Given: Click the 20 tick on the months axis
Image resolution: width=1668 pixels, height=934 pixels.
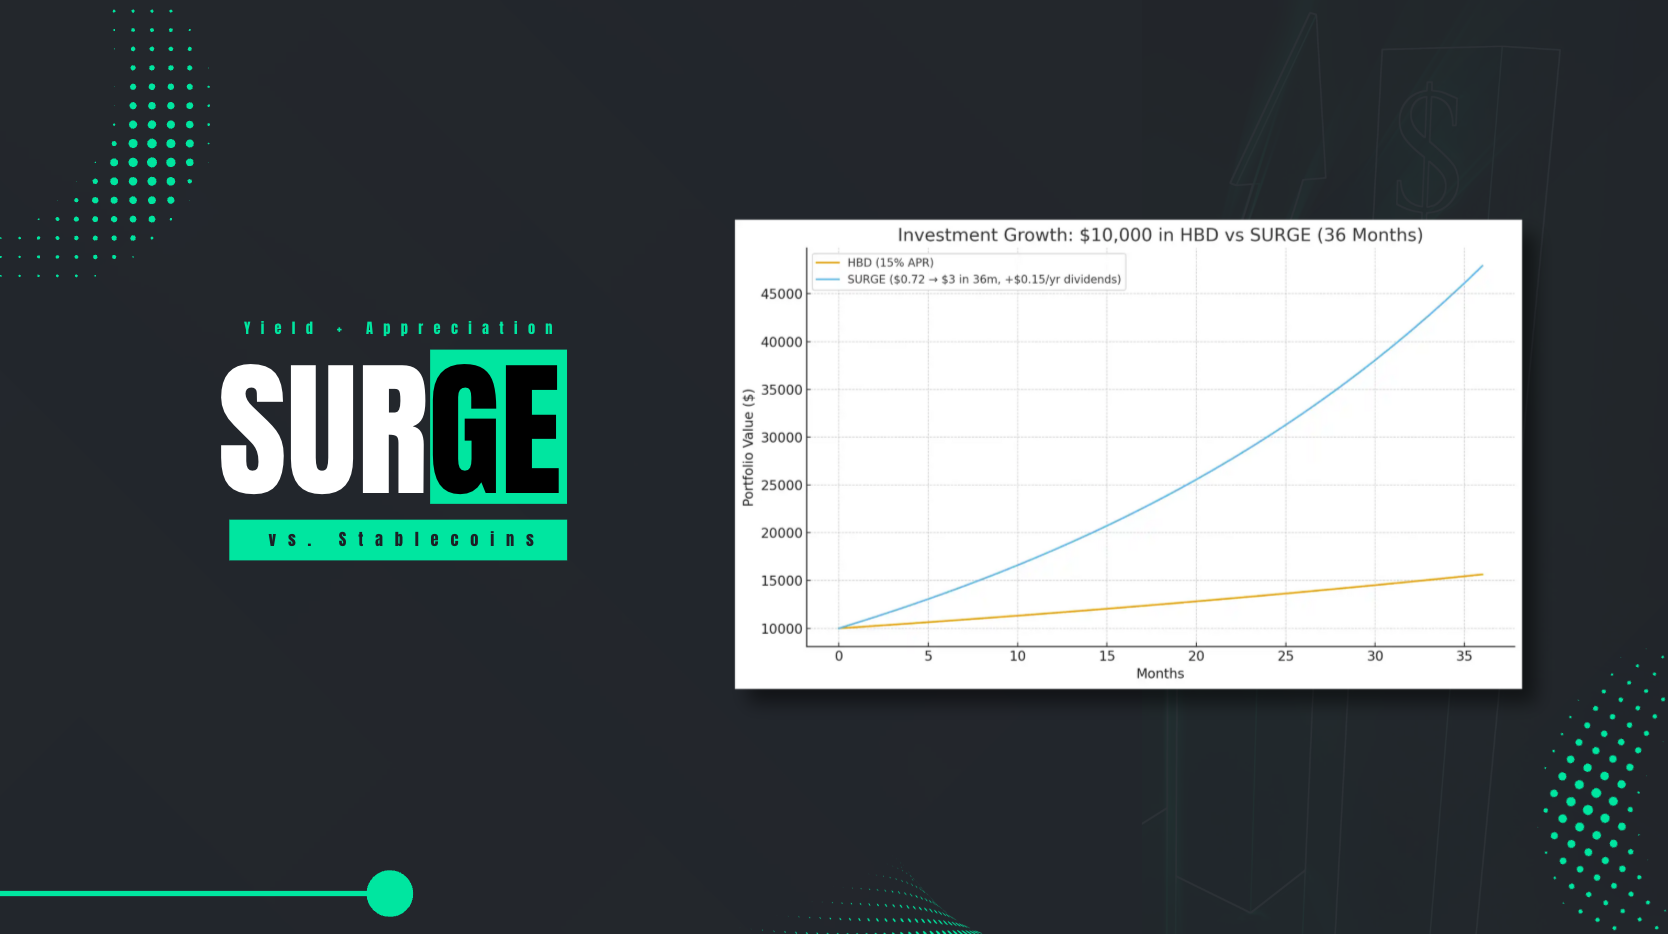Looking at the screenshot, I should click(1196, 656).
